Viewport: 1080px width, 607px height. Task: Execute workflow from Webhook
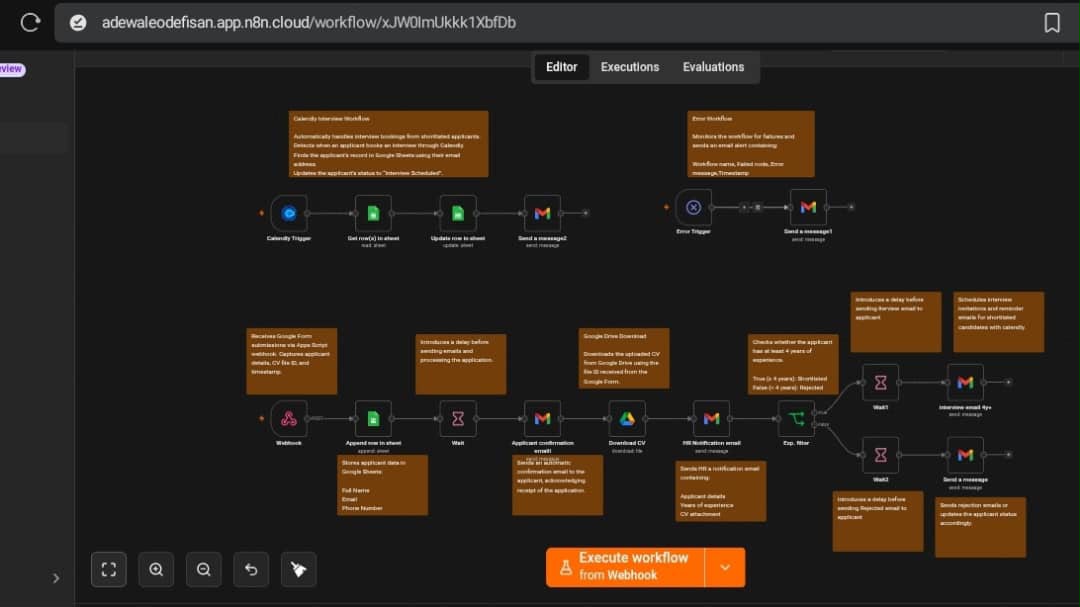coord(625,567)
